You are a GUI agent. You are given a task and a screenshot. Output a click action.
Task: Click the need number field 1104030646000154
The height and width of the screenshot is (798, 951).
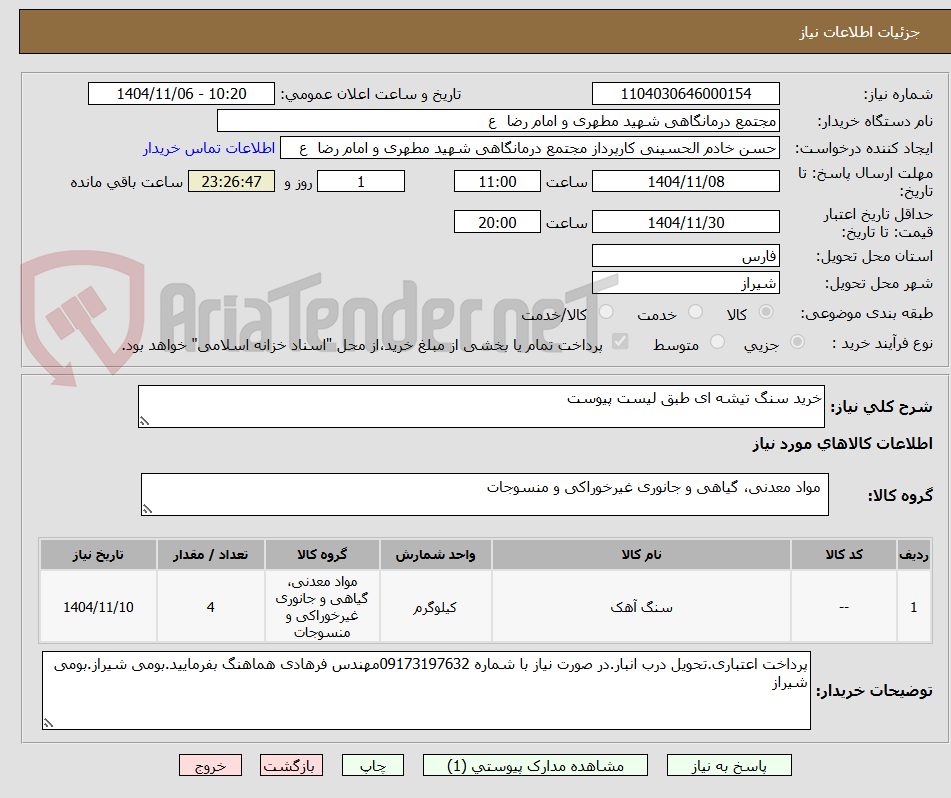(685, 94)
